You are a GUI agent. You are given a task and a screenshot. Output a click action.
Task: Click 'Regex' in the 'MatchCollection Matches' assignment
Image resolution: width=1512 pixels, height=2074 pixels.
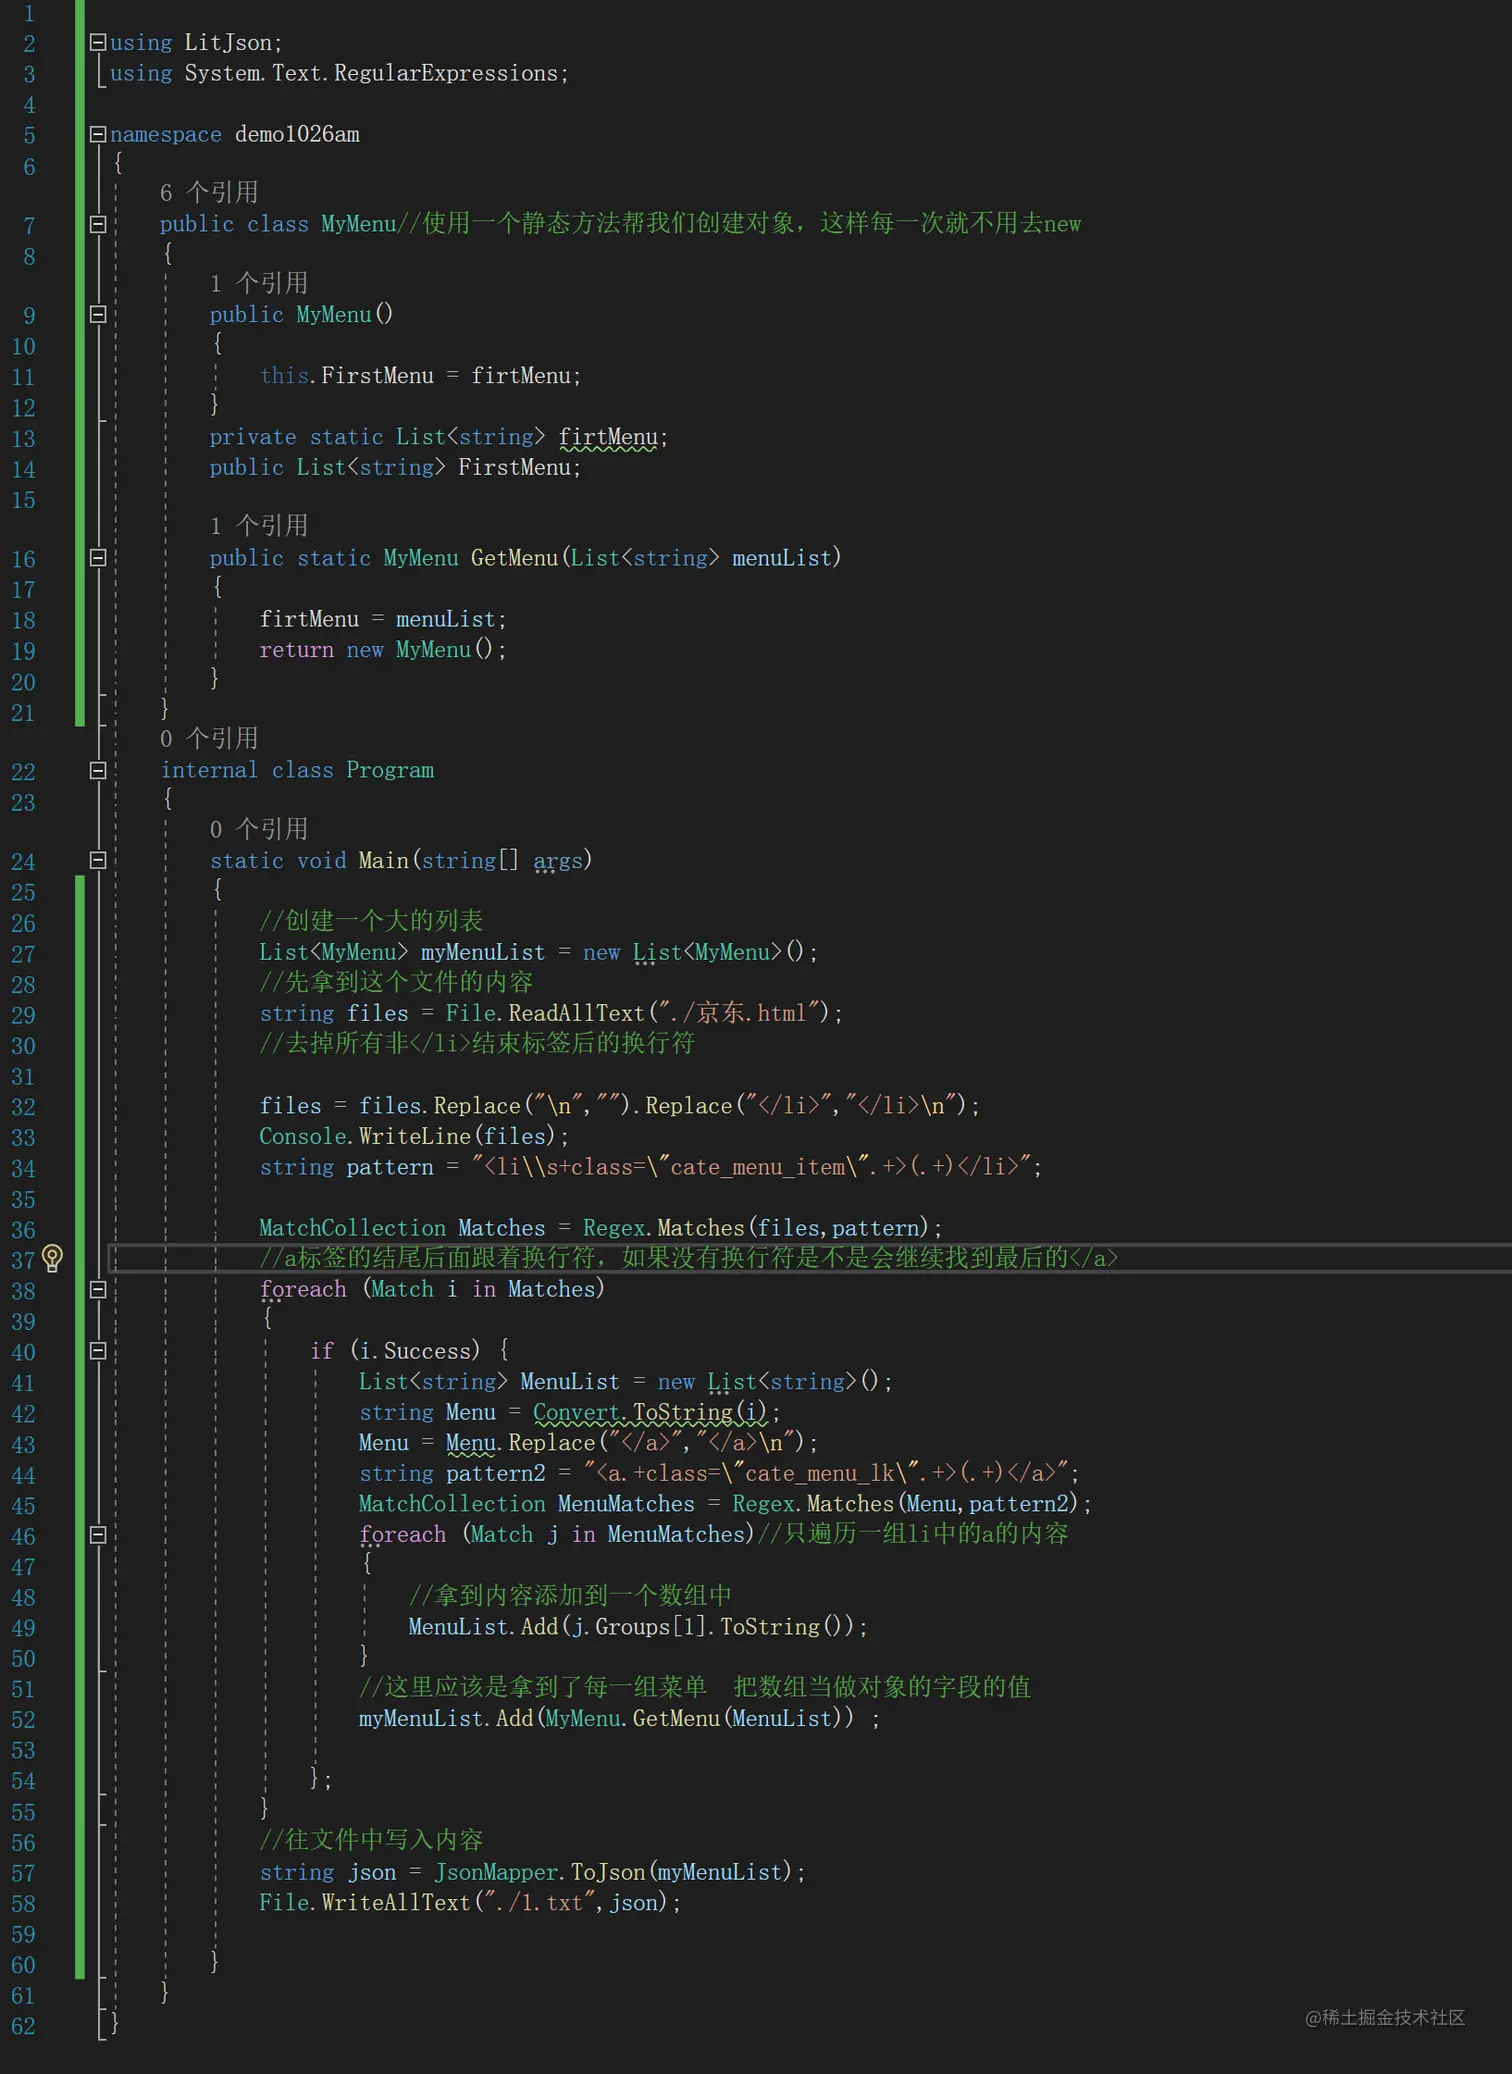click(614, 1228)
